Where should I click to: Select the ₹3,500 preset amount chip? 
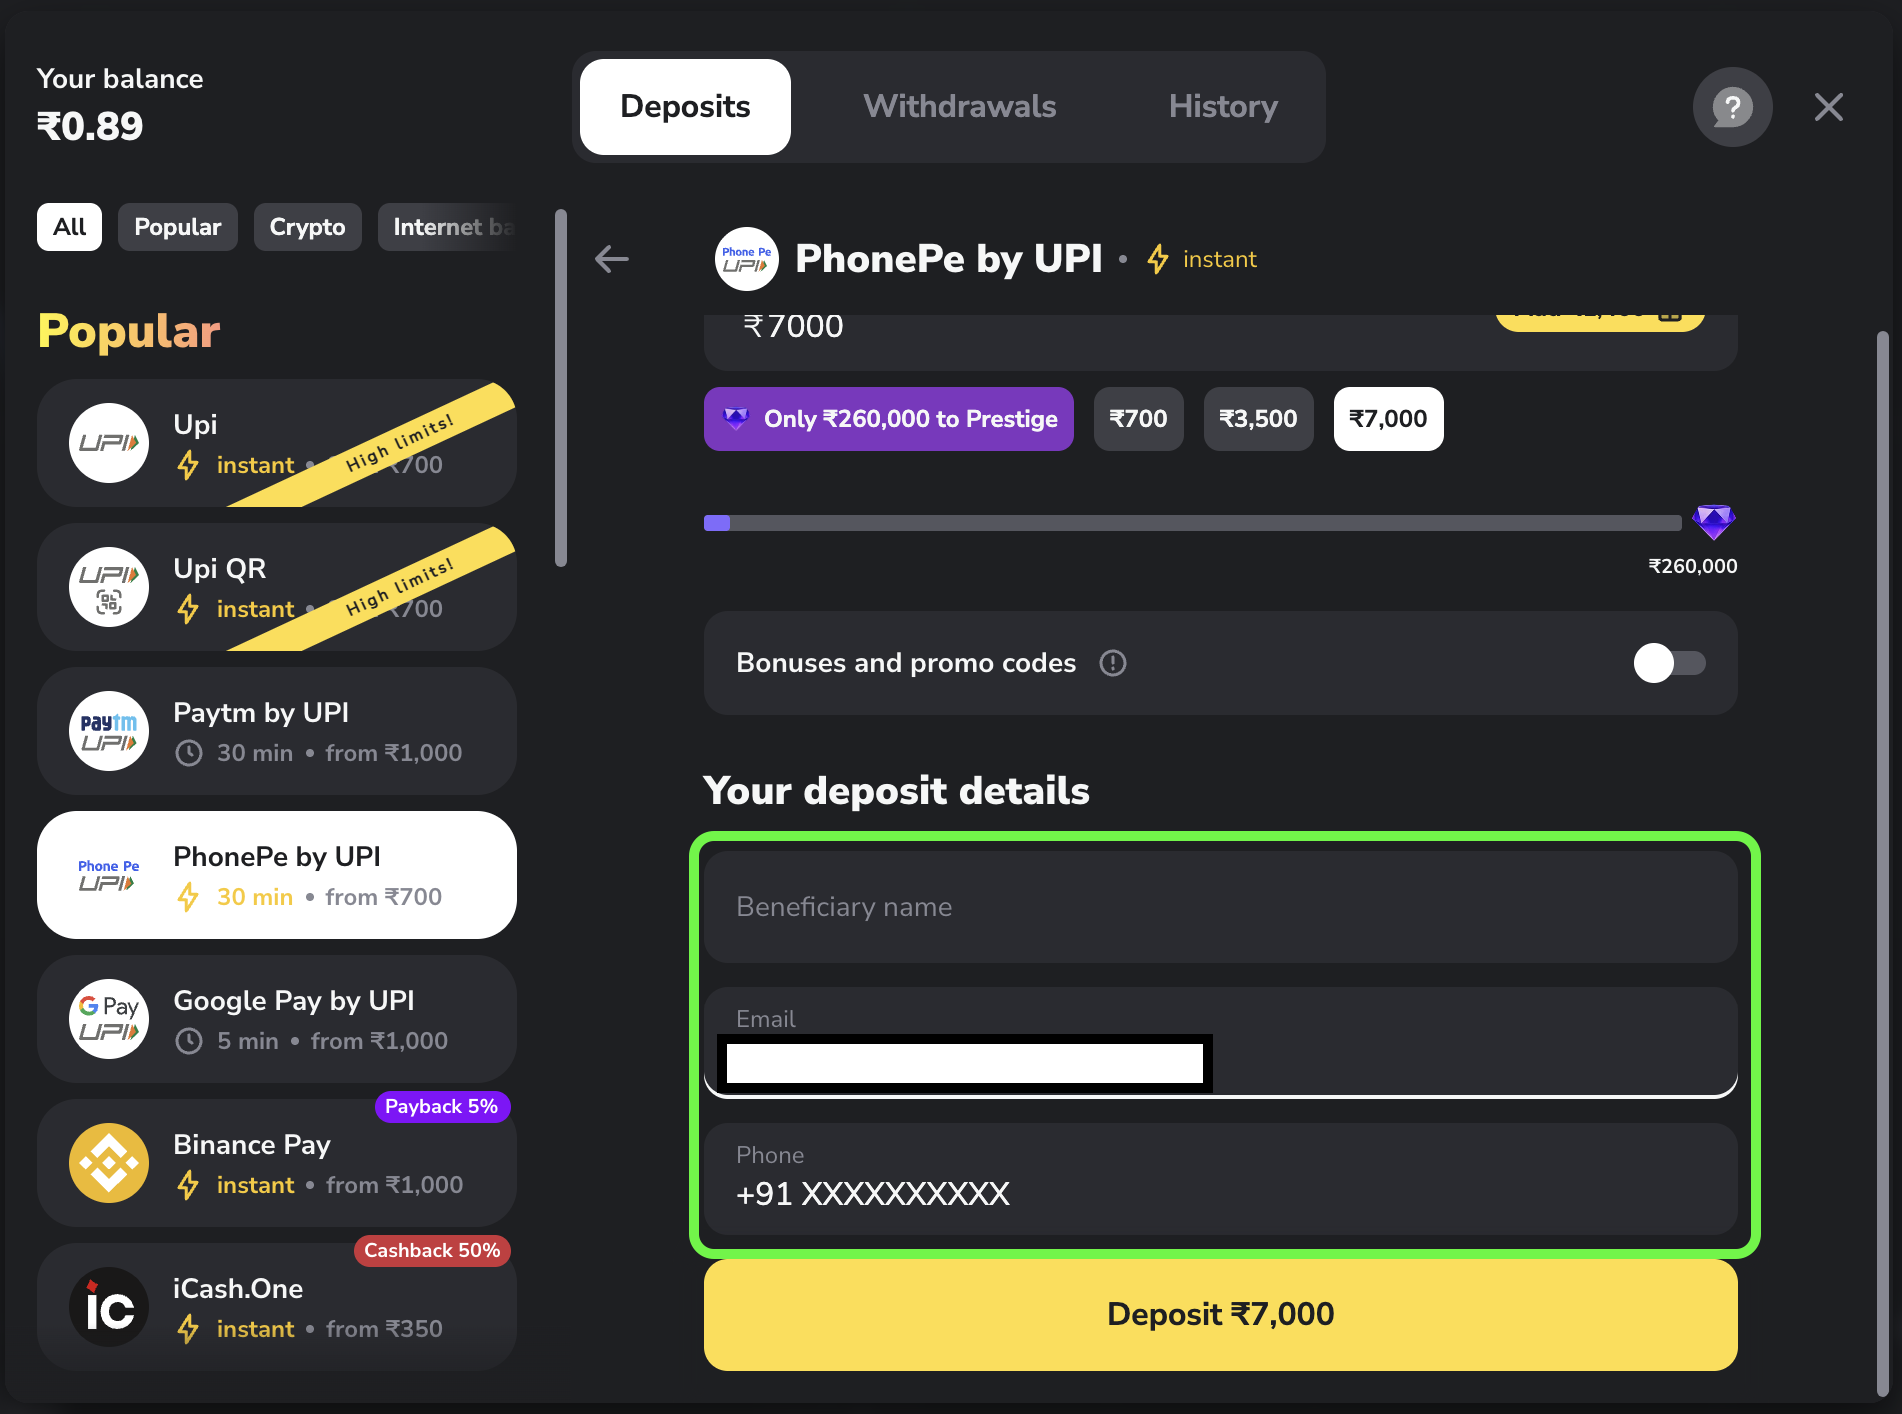(x=1258, y=419)
